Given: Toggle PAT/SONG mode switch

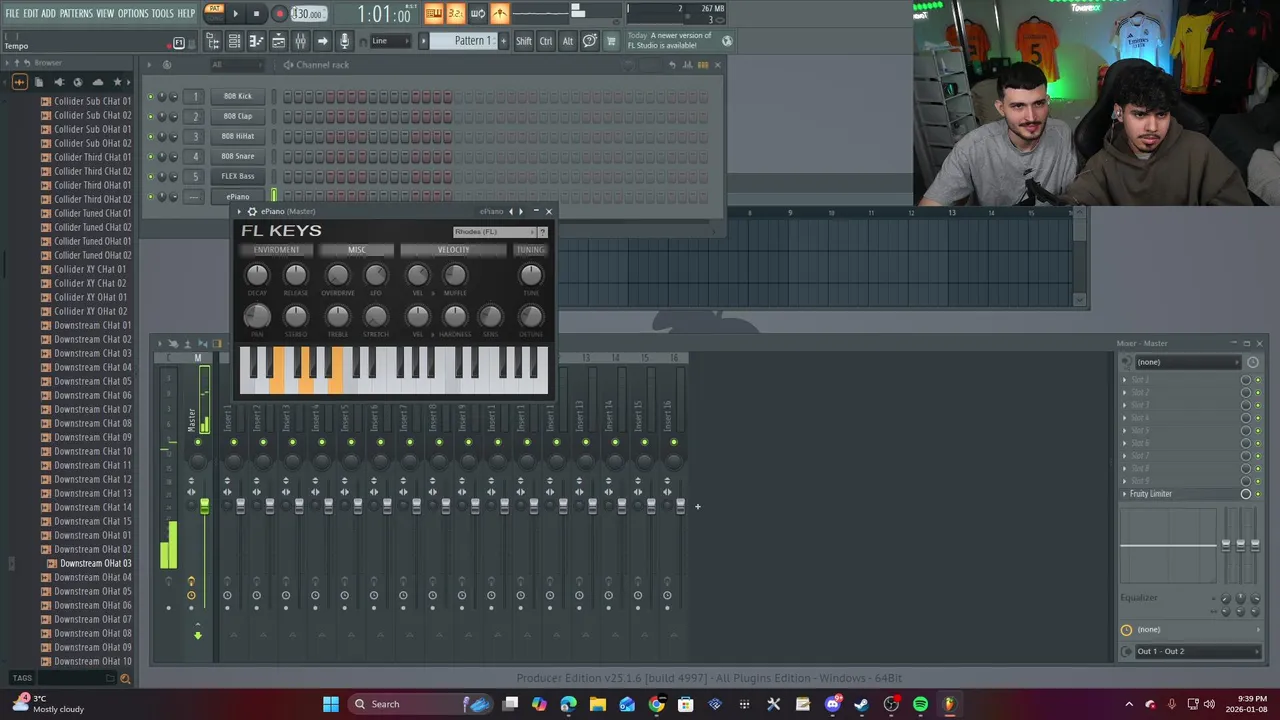Looking at the screenshot, I should [214, 13].
